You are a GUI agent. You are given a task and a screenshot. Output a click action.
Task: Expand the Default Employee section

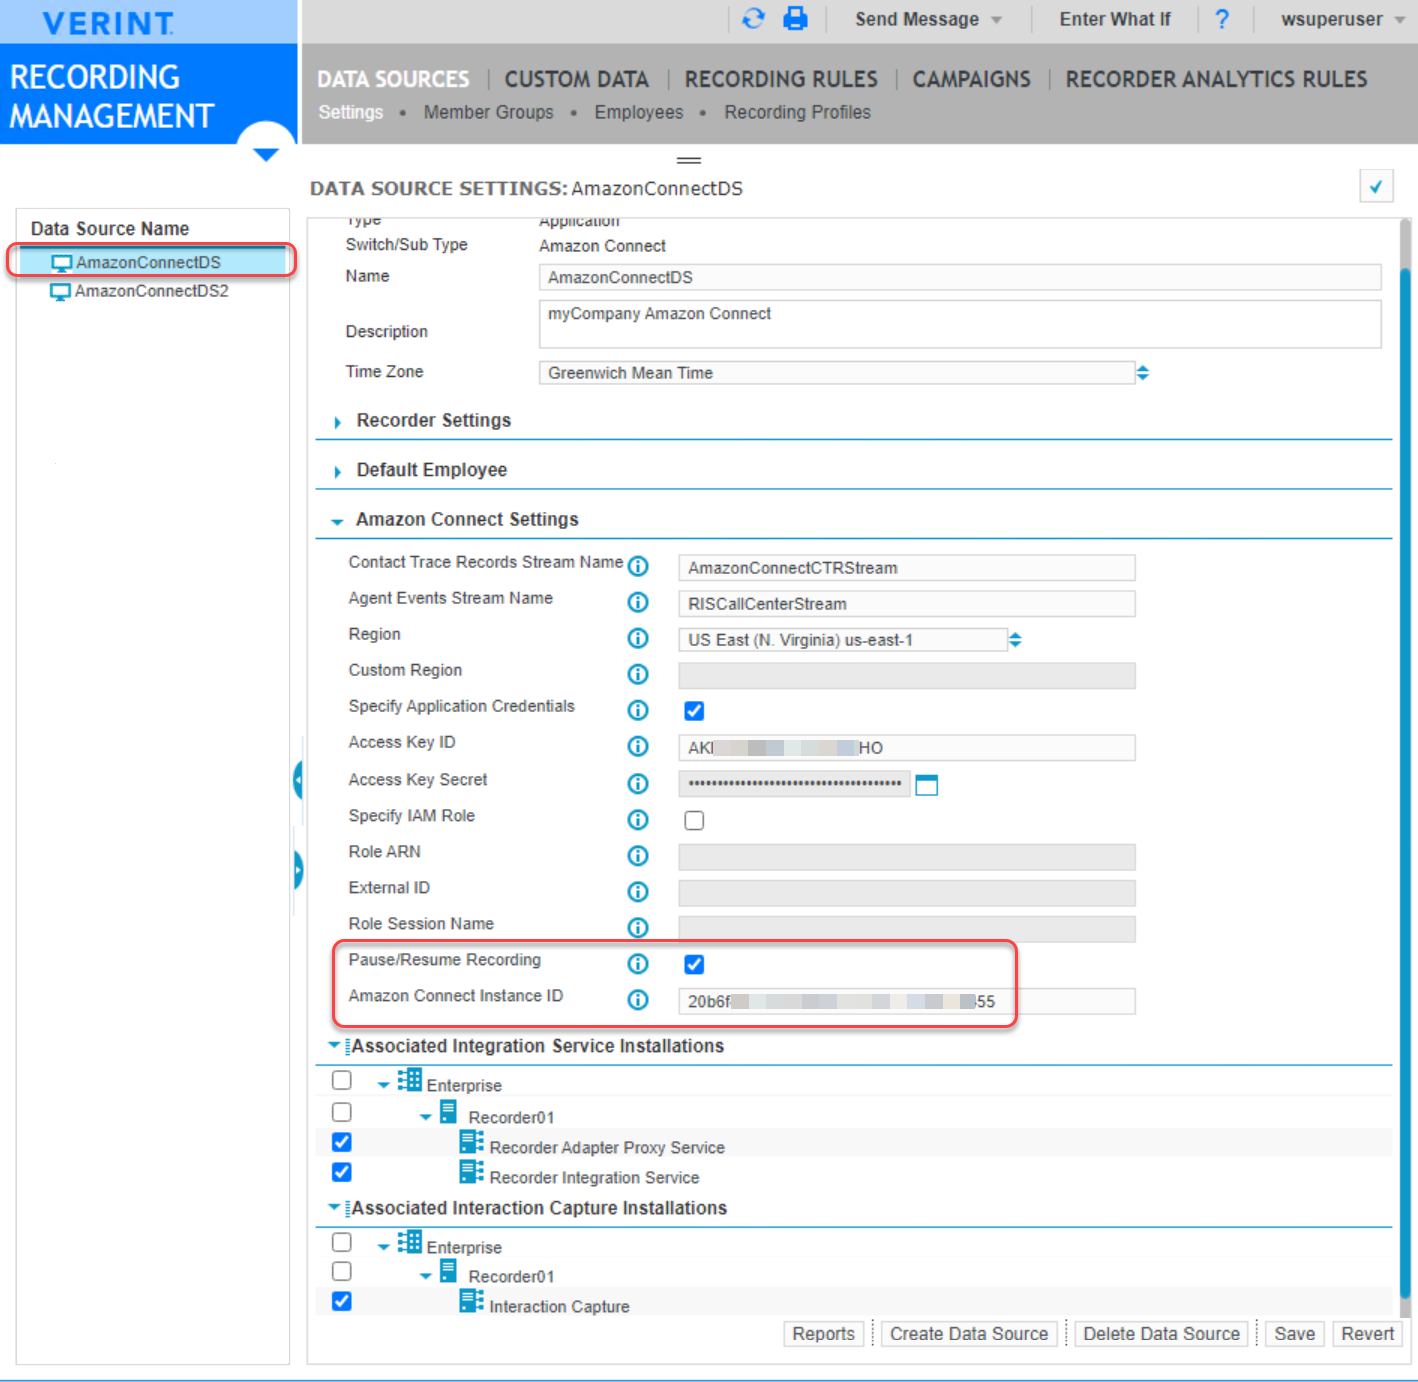tap(337, 471)
